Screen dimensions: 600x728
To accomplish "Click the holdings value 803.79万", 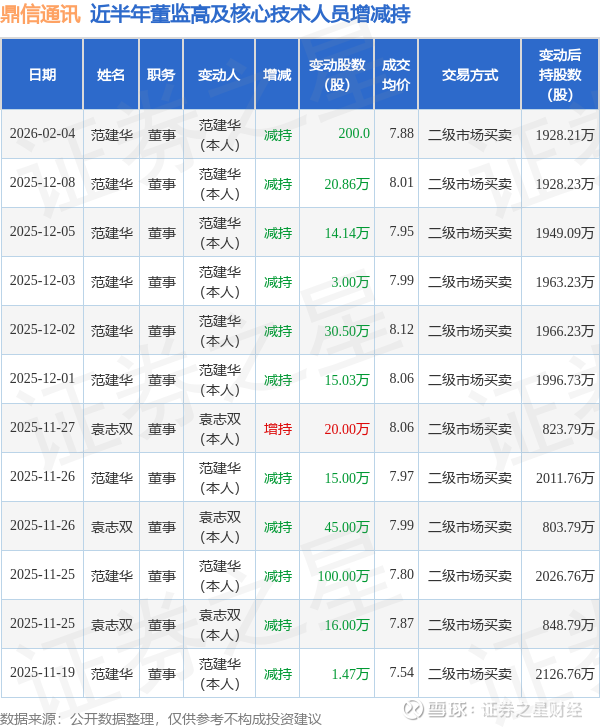I will click(x=568, y=527).
